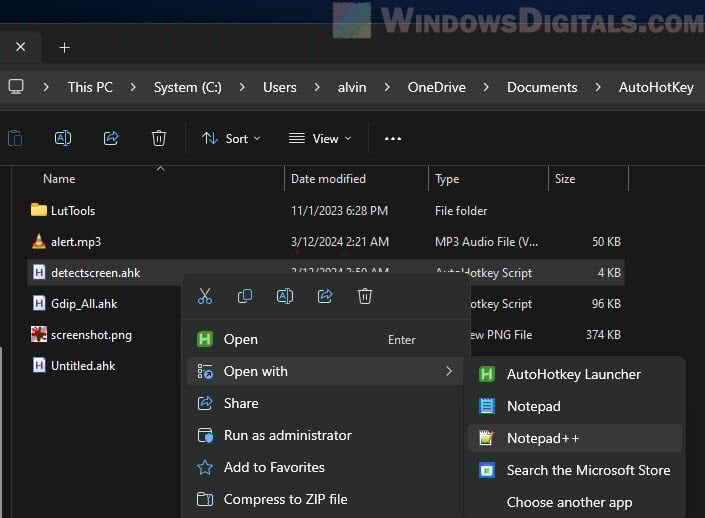The image size is (705, 518).
Task: Click the Gdip_All.ahk file icon
Action: click(x=39, y=303)
